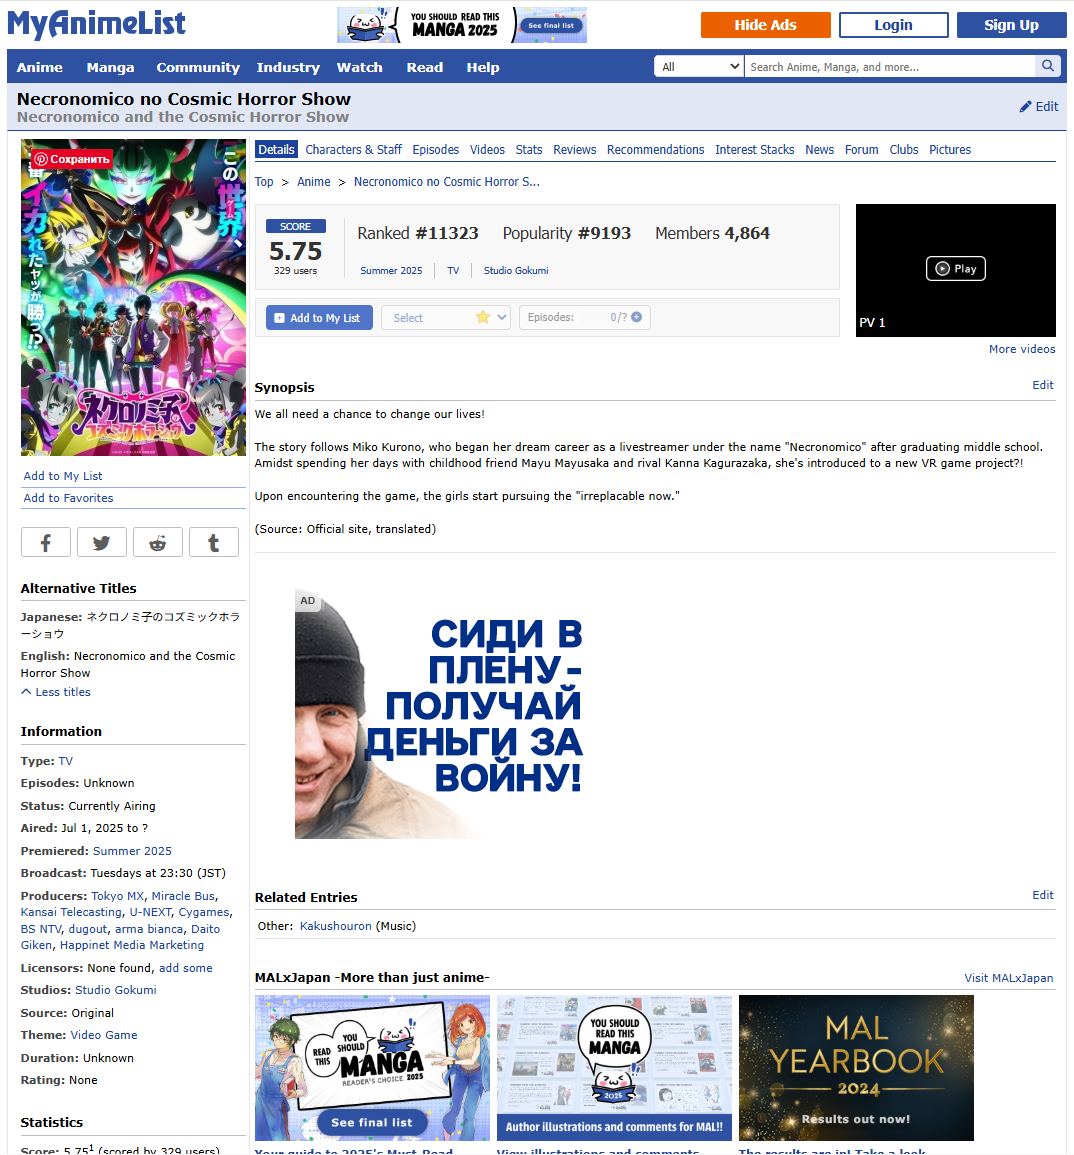Switch to the Characters & Staff tab
The width and height of the screenshot is (1074, 1155).
pyautogui.click(x=354, y=150)
